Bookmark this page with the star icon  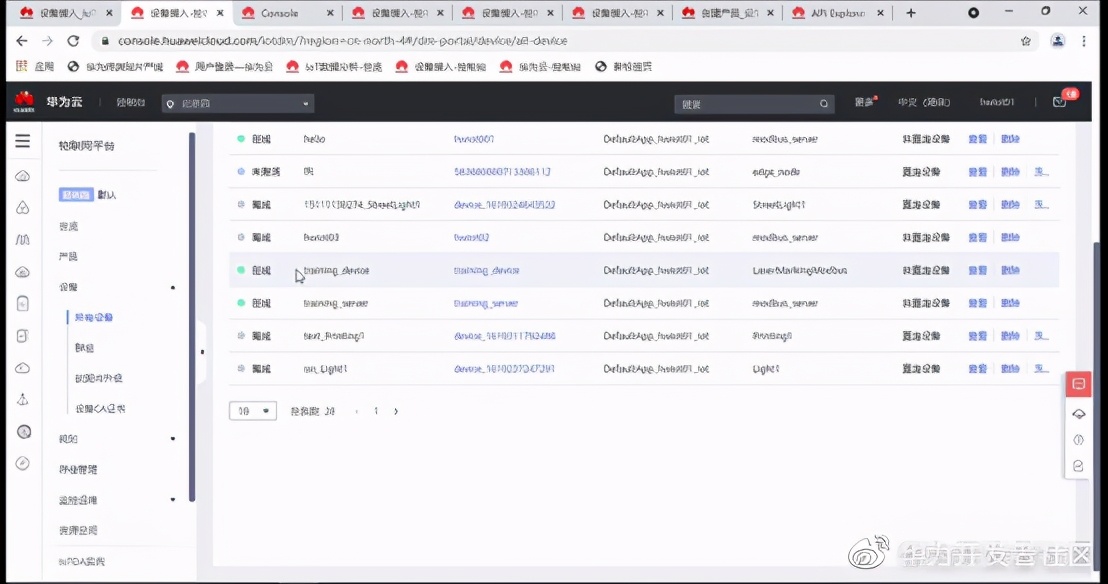(1025, 41)
